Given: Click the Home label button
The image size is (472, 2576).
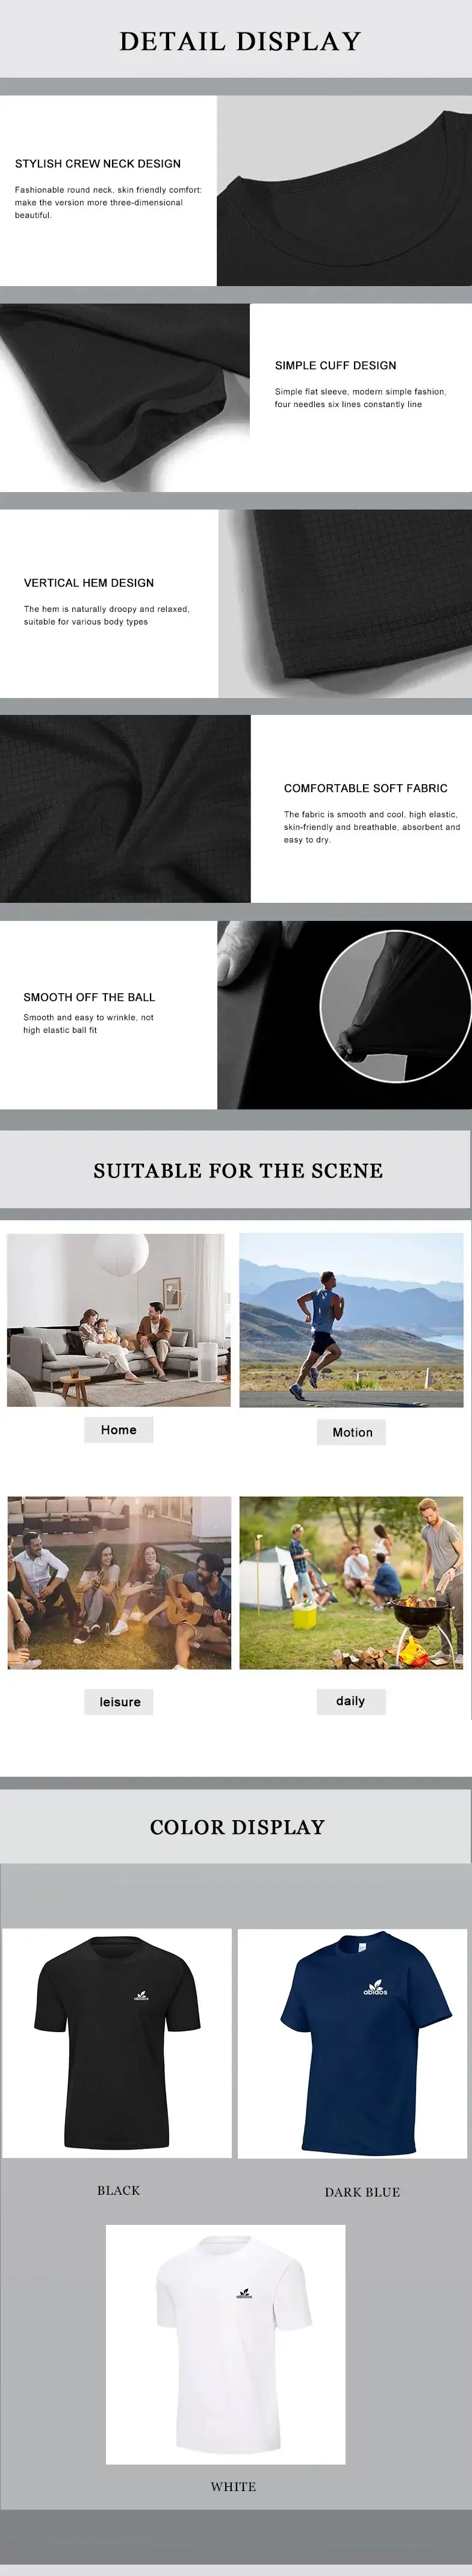Looking at the screenshot, I should point(119,1430).
